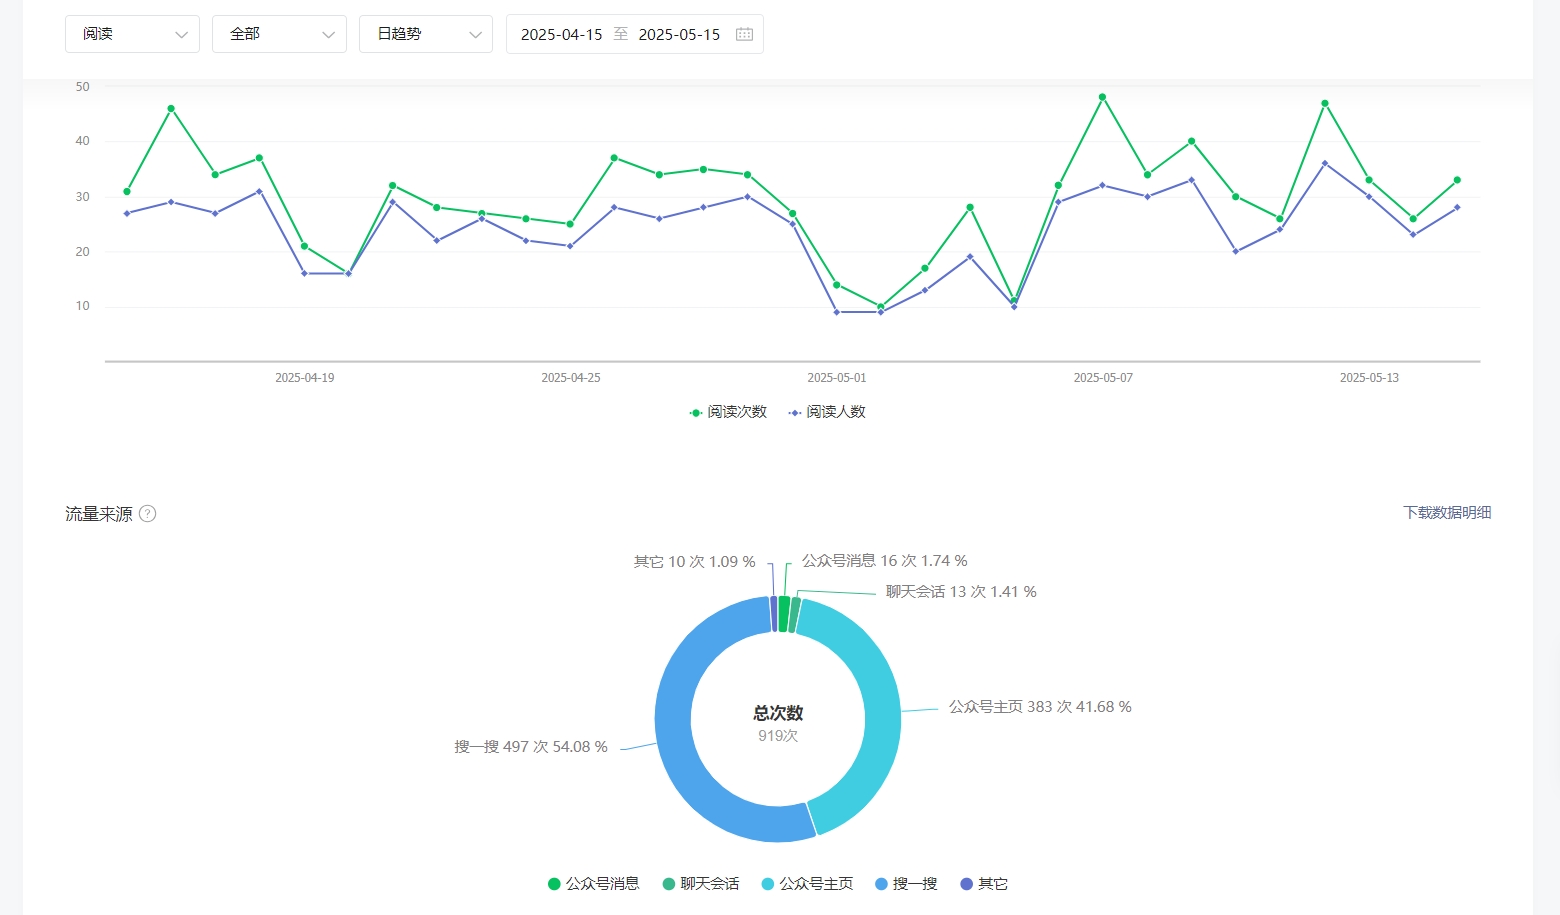Viewport: 1560px width, 915px height.
Task: Click the label 聊天会话 13 次 1.41 %
Action: tap(961, 592)
